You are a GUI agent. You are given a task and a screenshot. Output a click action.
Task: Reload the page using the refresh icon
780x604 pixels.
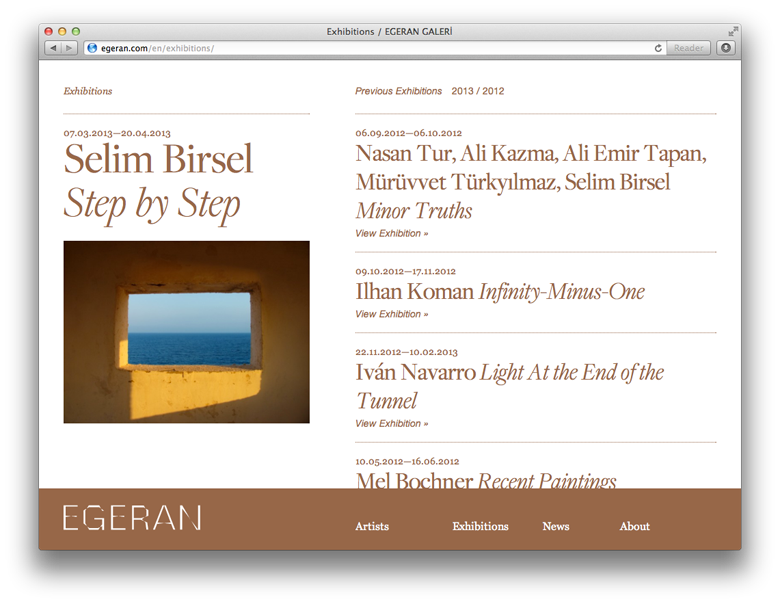(658, 48)
